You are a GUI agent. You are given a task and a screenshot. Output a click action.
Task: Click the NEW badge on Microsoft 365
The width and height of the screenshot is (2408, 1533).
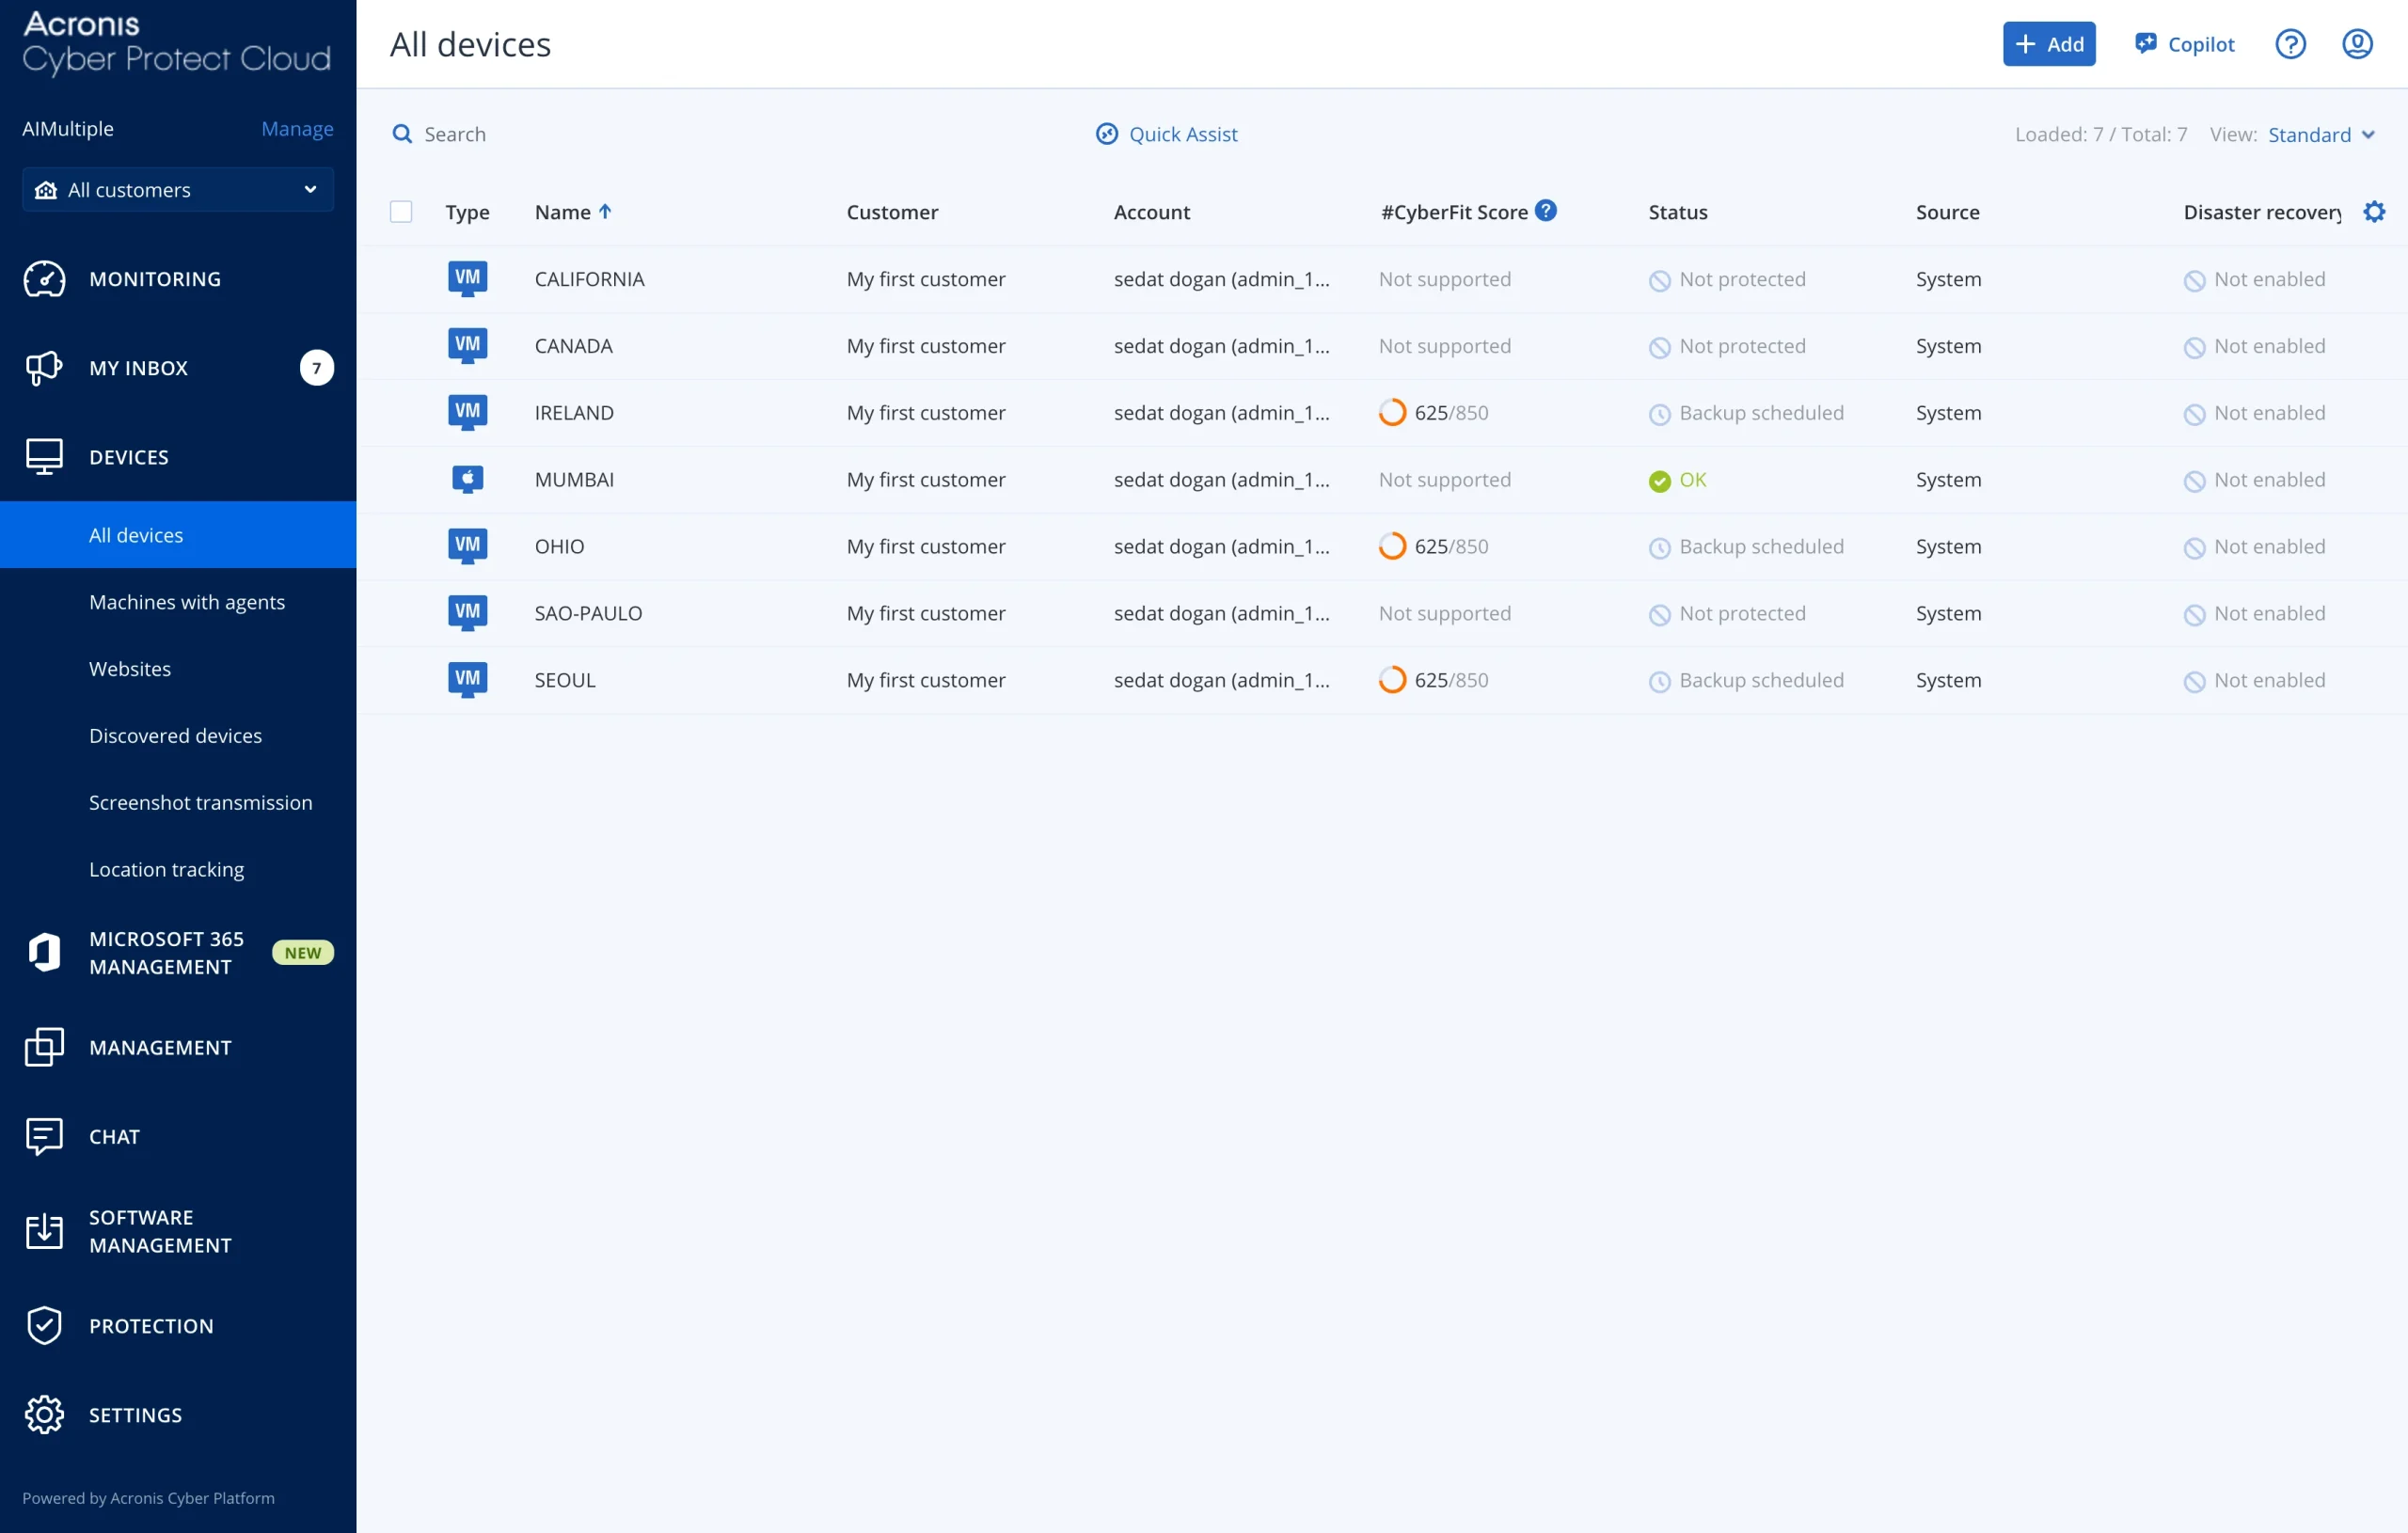point(303,953)
